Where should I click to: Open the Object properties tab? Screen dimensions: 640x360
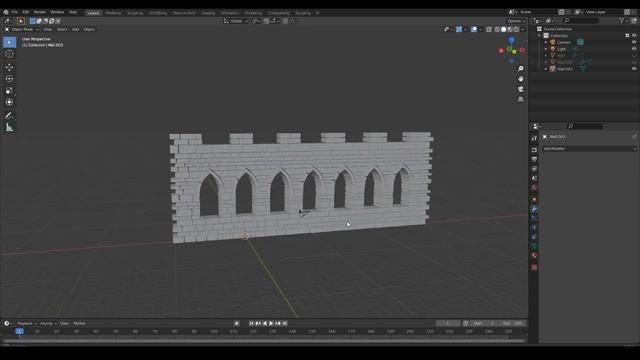tap(534, 199)
